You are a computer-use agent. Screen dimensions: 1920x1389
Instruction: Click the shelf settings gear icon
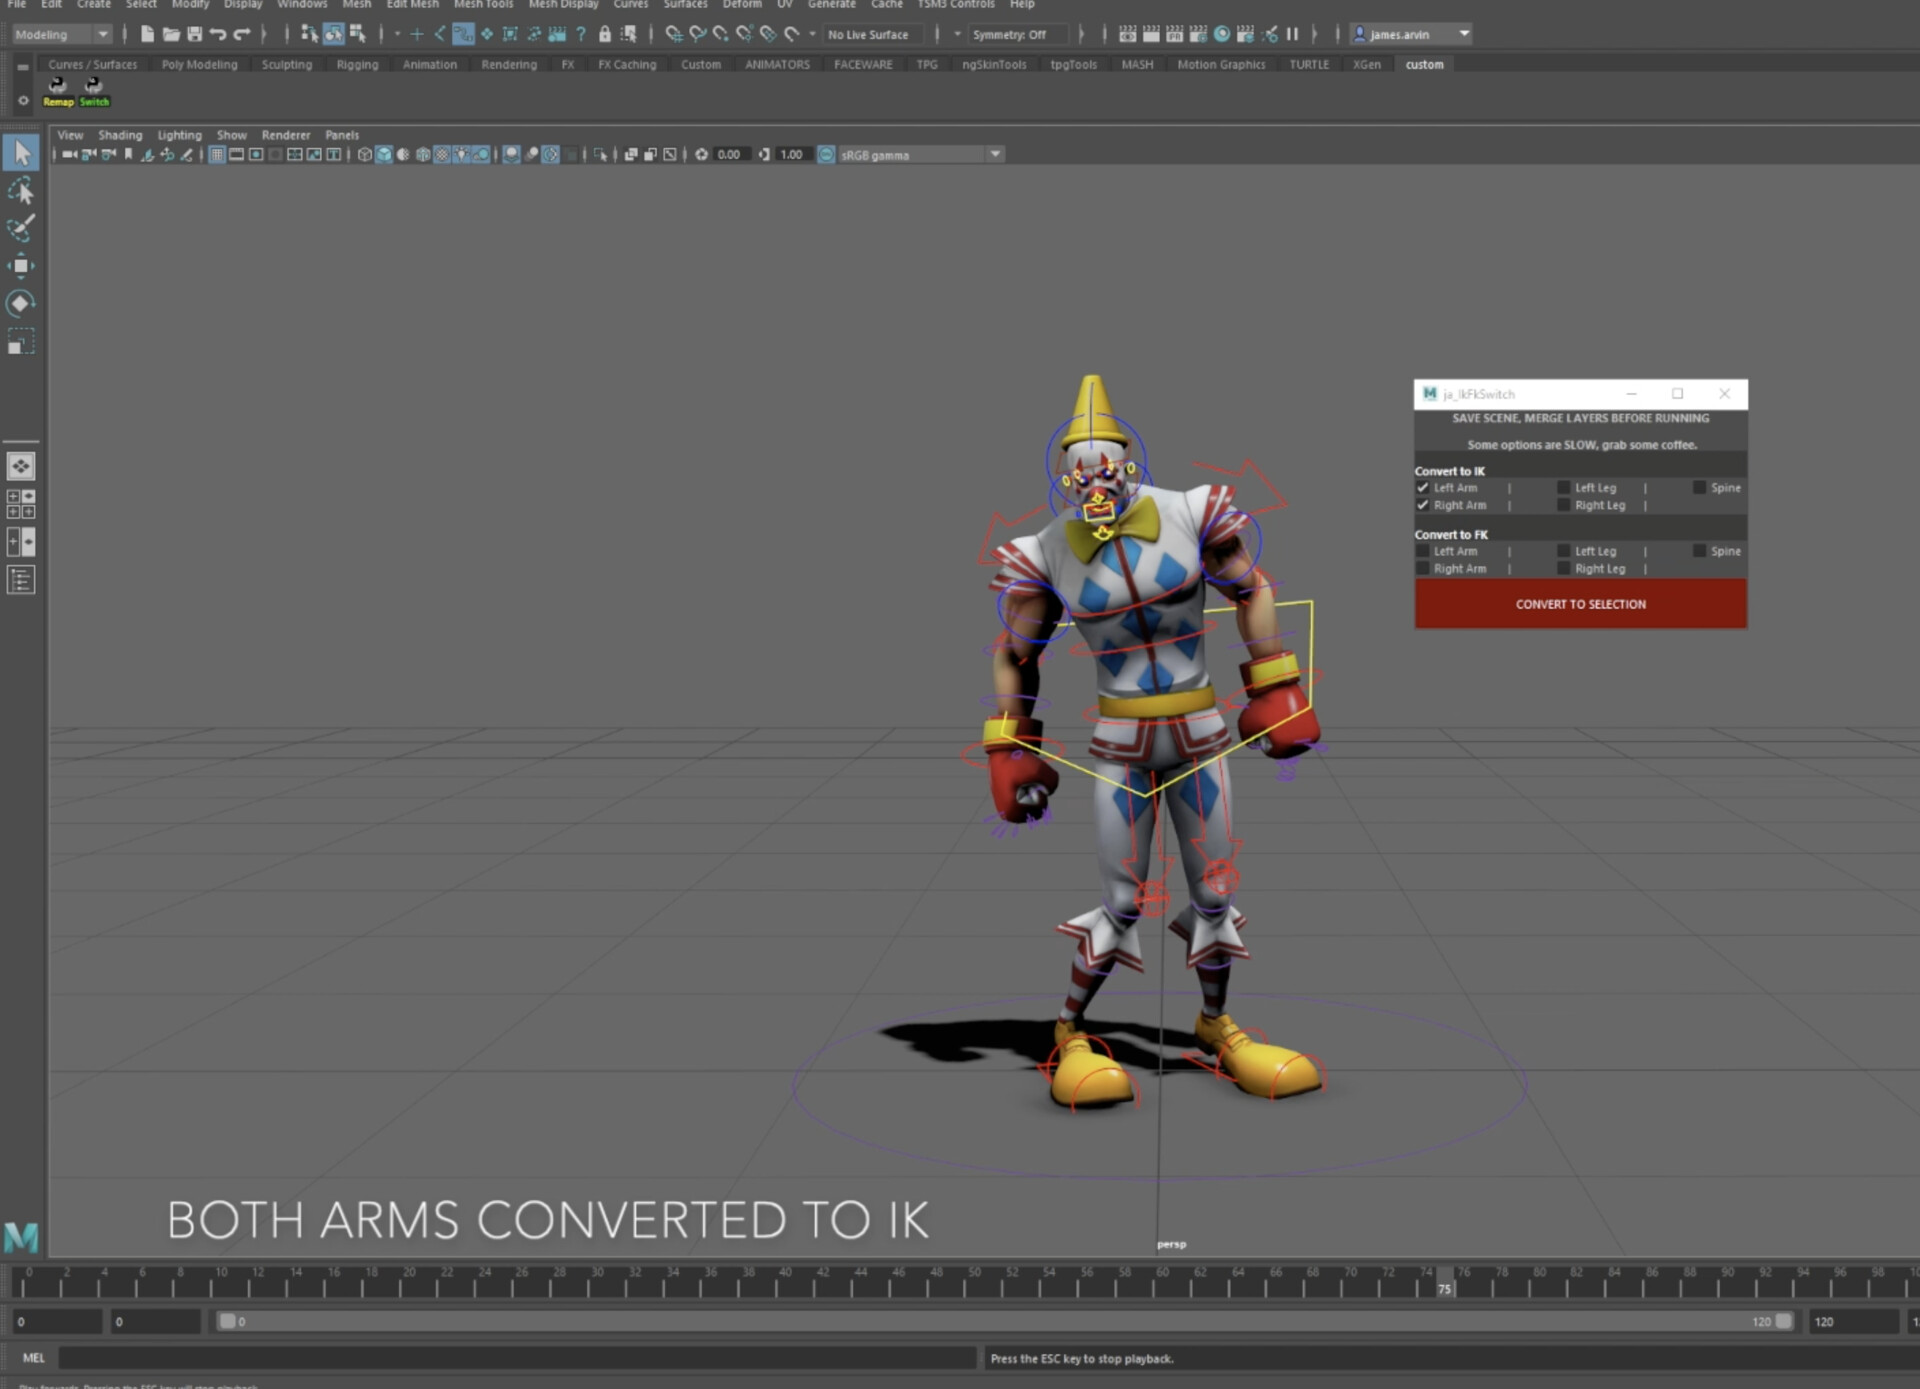pos(23,100)
